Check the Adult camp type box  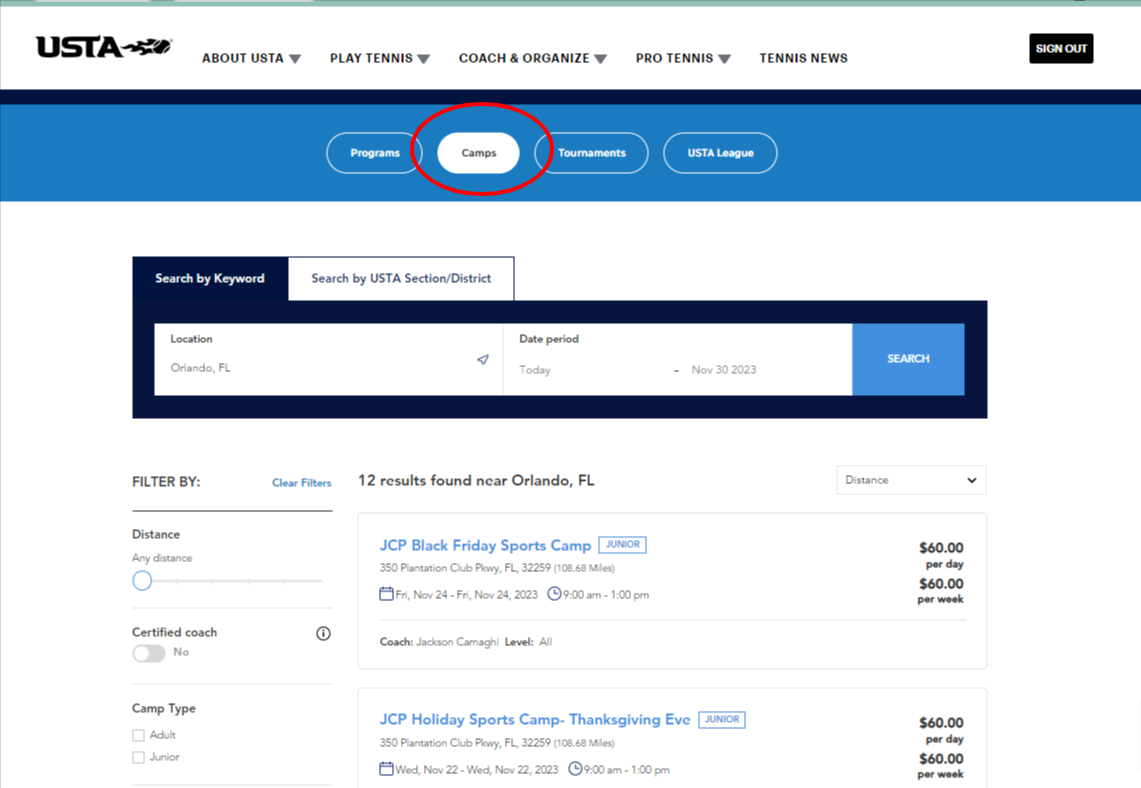point(138,735)
